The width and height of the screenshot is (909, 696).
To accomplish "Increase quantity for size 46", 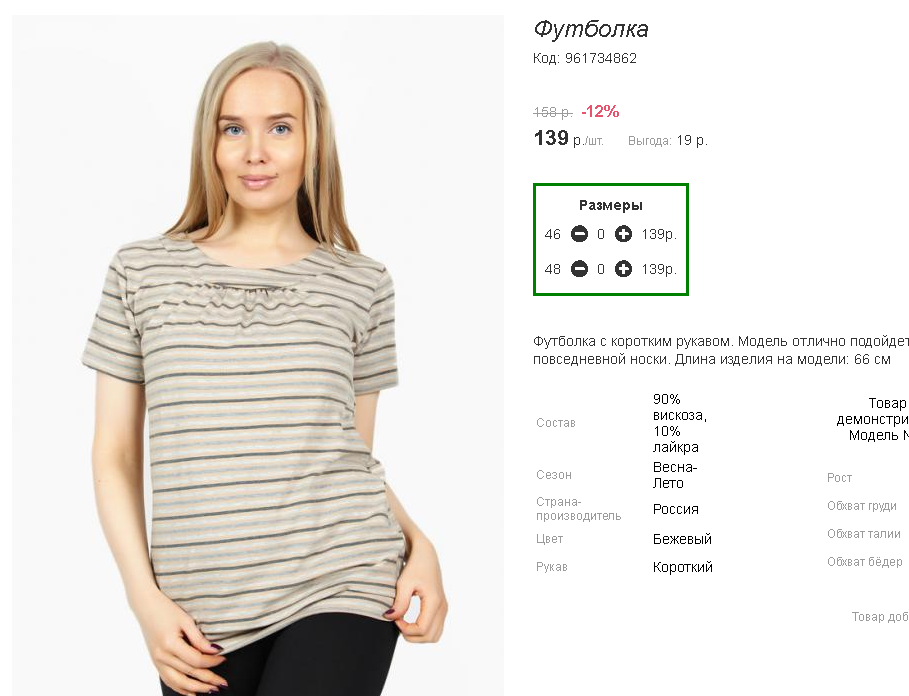I will click(623, 234).
